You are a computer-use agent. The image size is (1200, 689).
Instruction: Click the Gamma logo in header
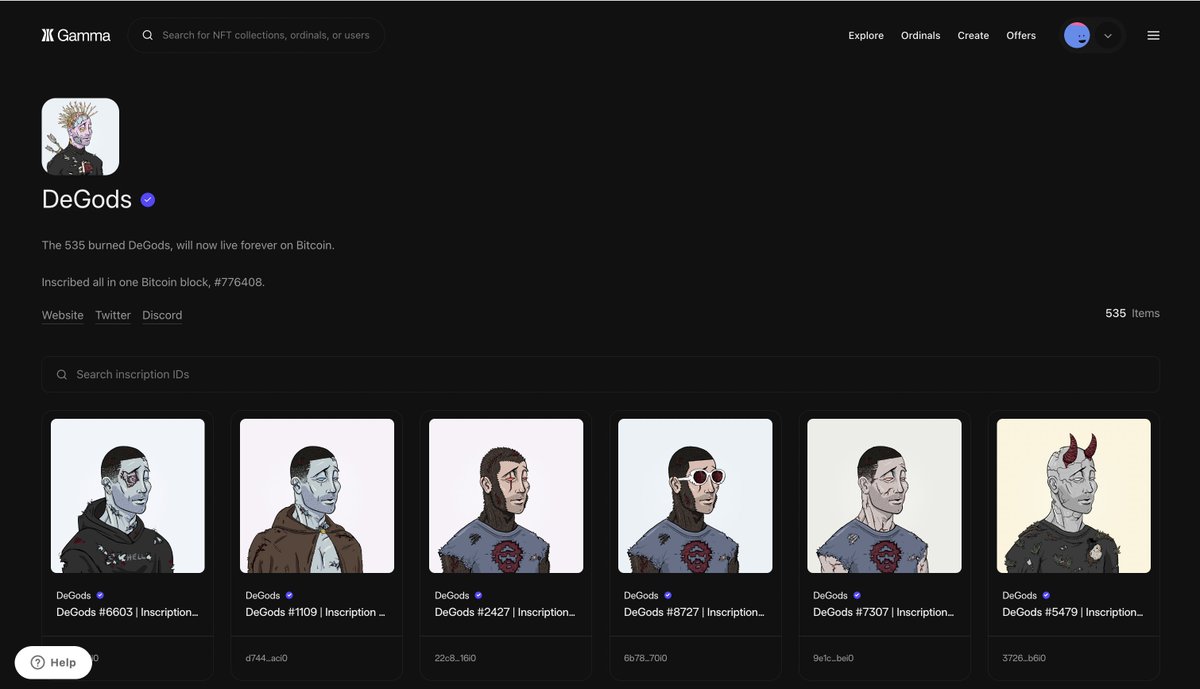(76, 35)
